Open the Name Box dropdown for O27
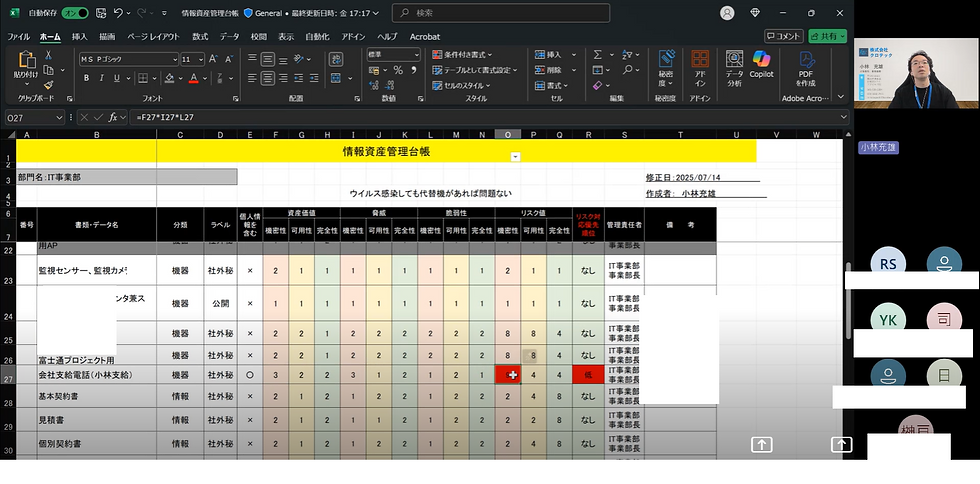 tap(59, 117)
